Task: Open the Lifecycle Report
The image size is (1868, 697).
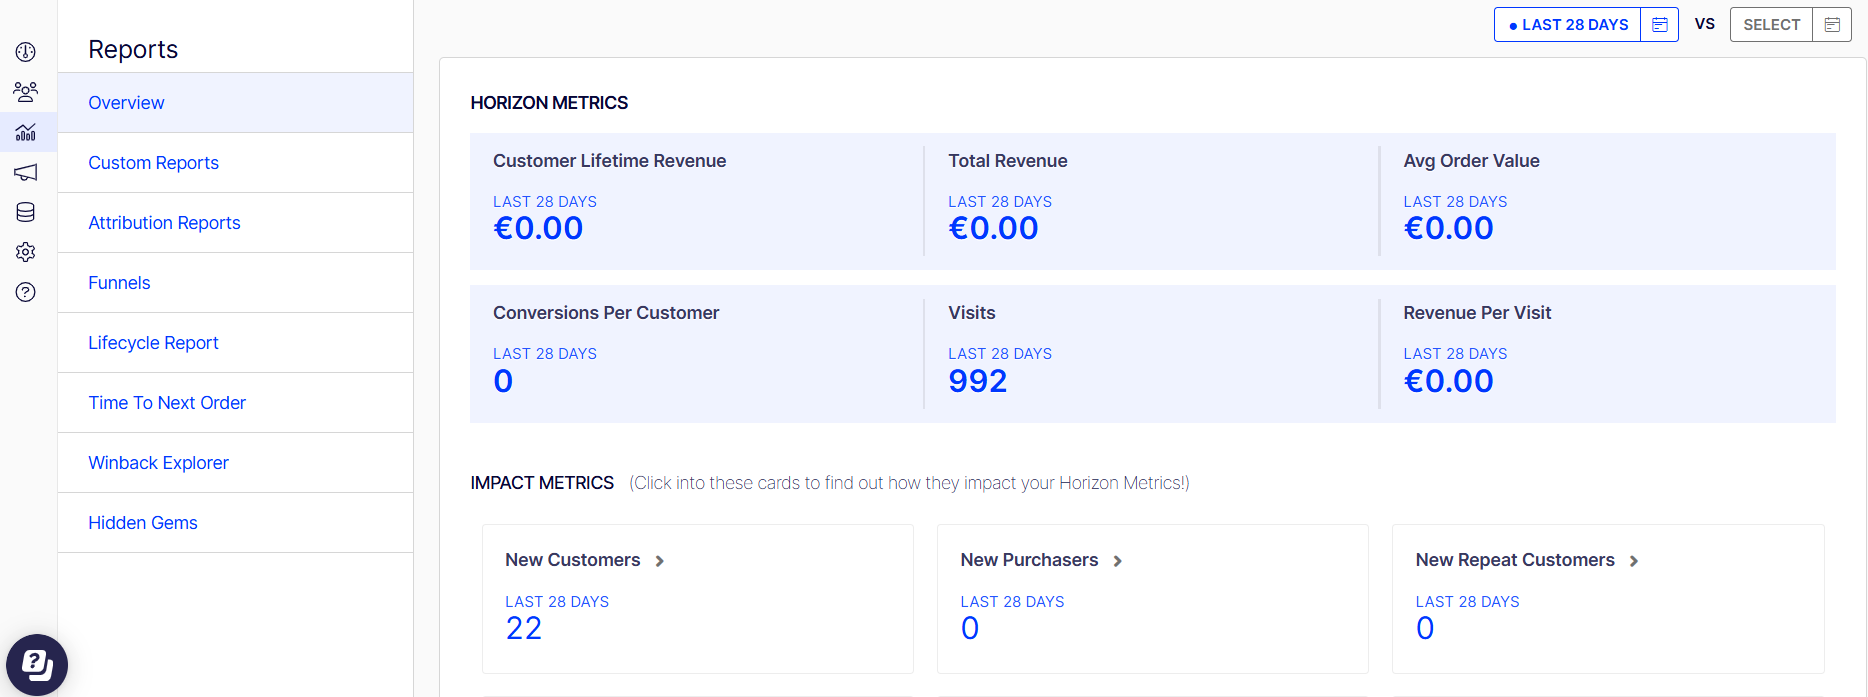Action: click(x=236, y=343)
